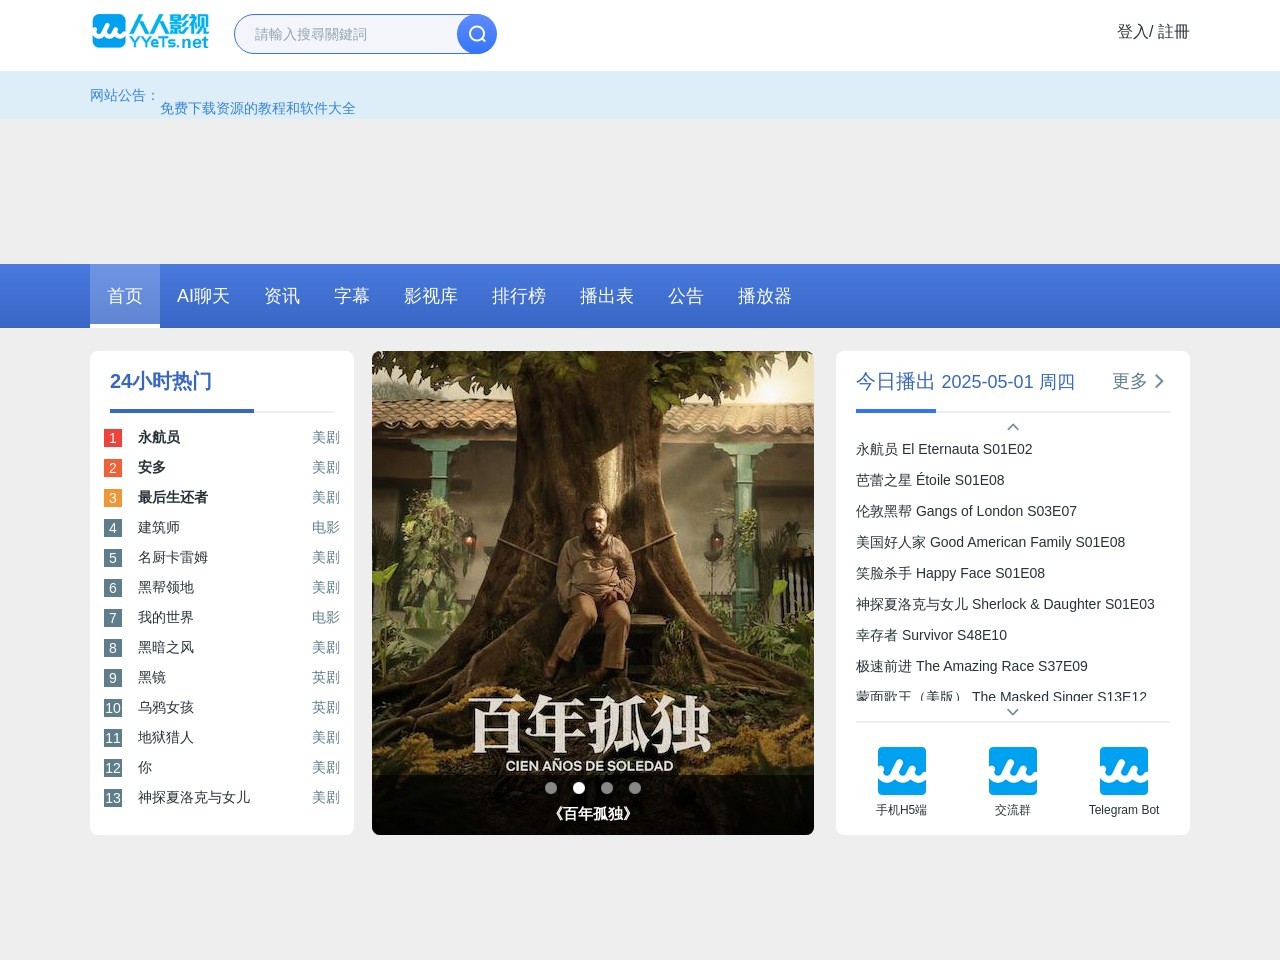Focus the search keyword input field
Screen dimensions: 1280x960
coord(346,34)
